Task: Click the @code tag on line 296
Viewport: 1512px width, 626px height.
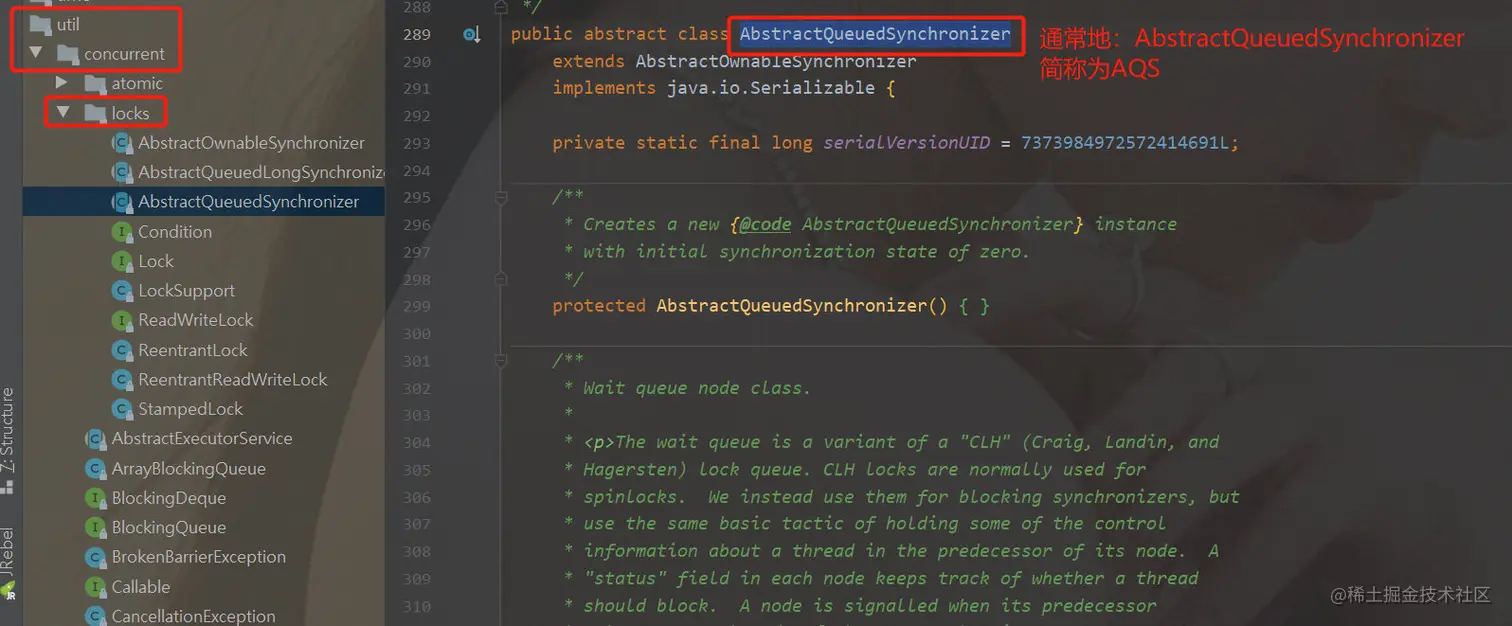Action: click(x=765, y=224)
